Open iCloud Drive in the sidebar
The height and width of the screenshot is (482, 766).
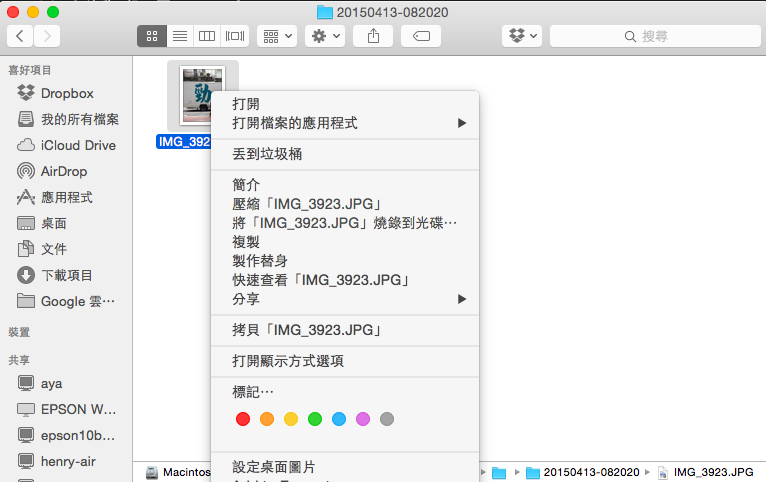(66, 145)
